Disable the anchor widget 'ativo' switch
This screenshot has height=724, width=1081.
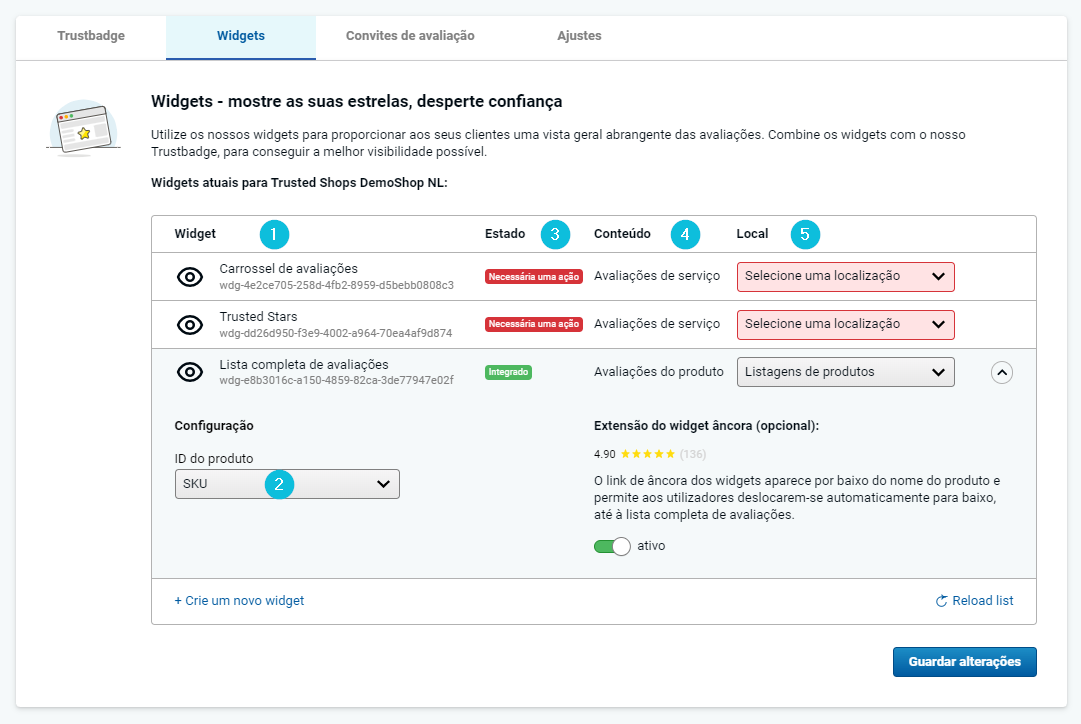tap(612, 546)
